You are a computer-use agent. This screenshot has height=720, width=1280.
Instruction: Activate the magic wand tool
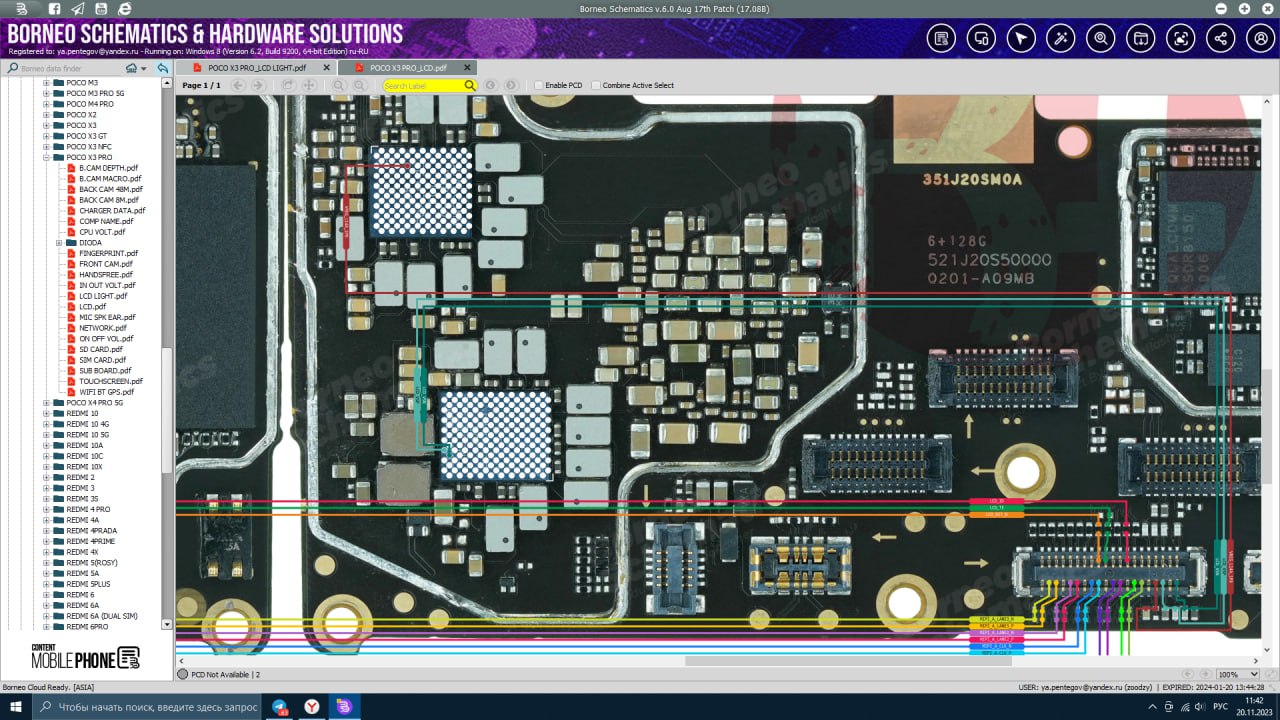click(x=1060, y=38)
